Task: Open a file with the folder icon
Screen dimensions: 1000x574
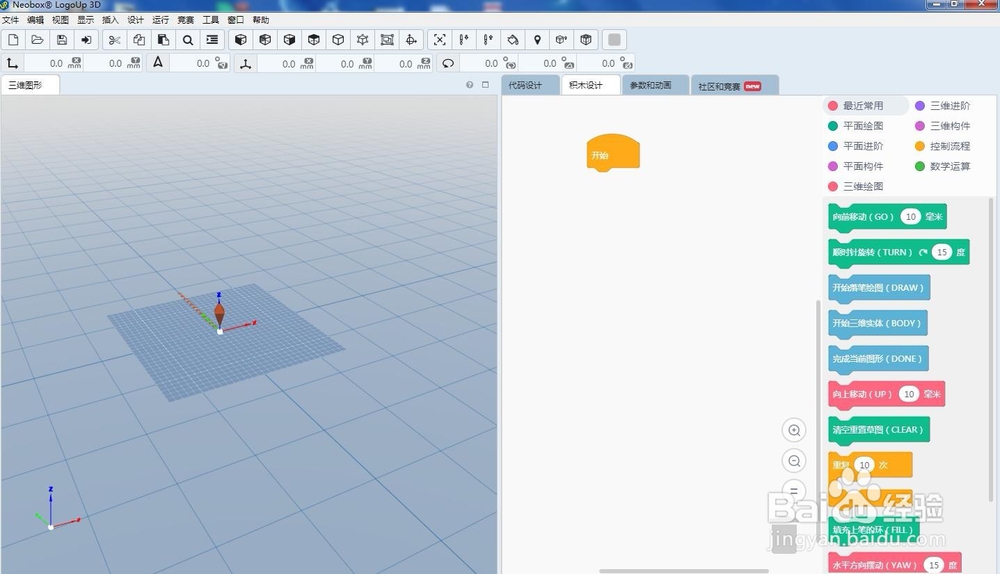Action: click(38, 40)
